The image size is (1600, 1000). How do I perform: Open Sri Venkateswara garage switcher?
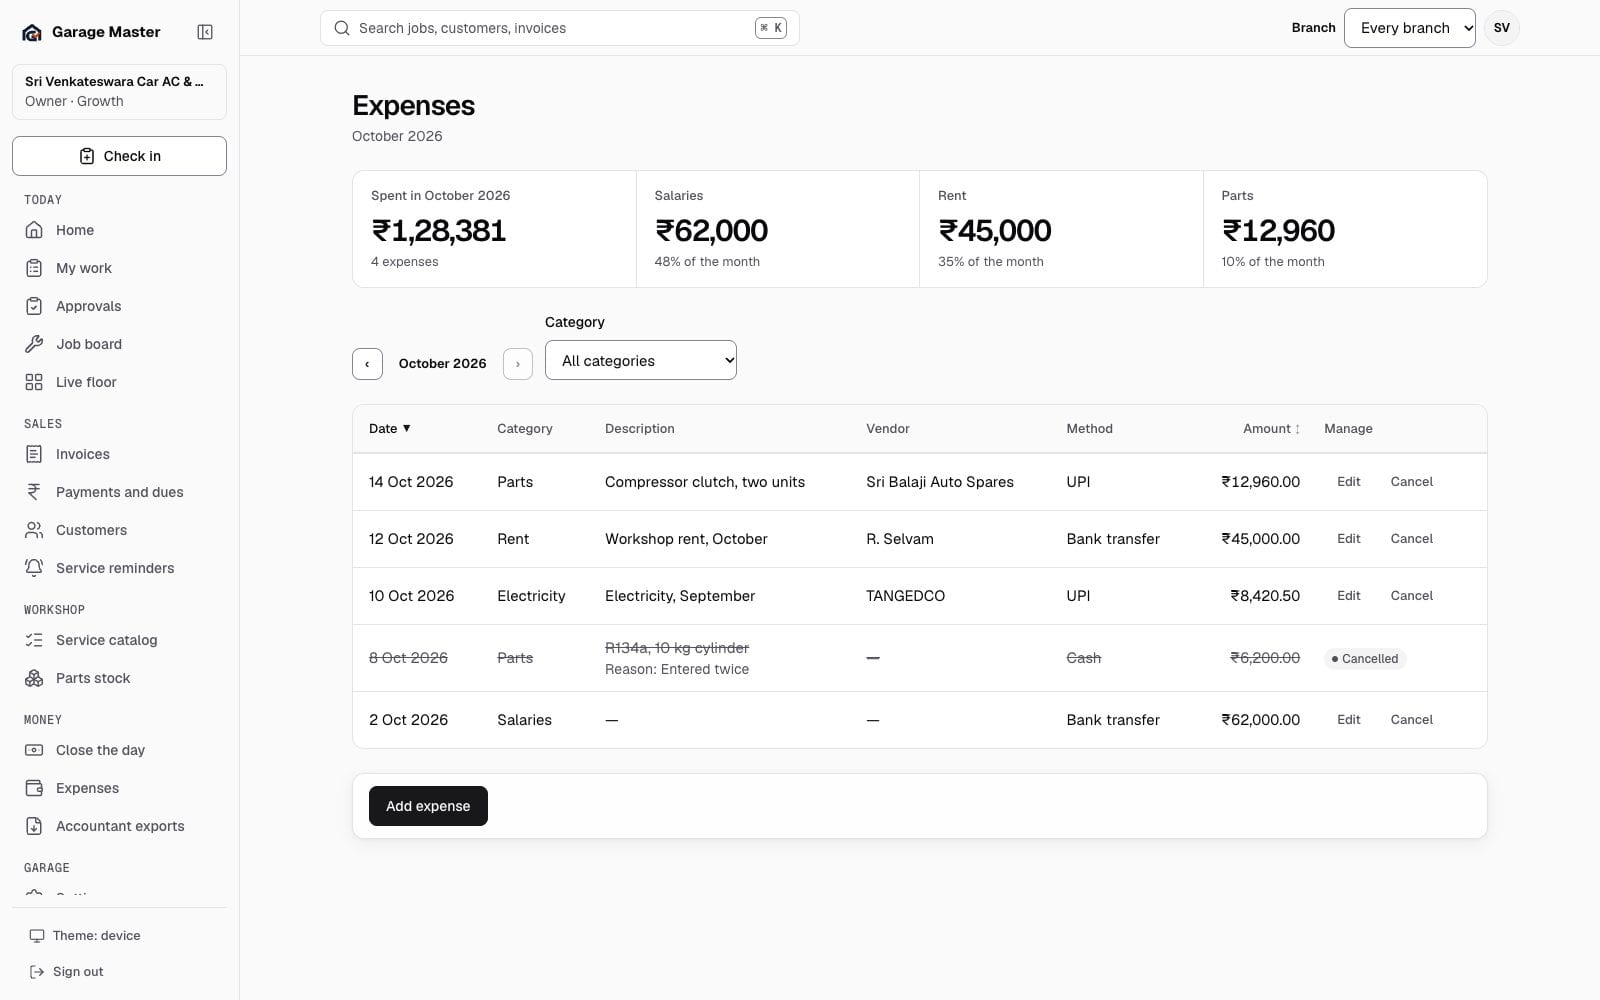119,92
